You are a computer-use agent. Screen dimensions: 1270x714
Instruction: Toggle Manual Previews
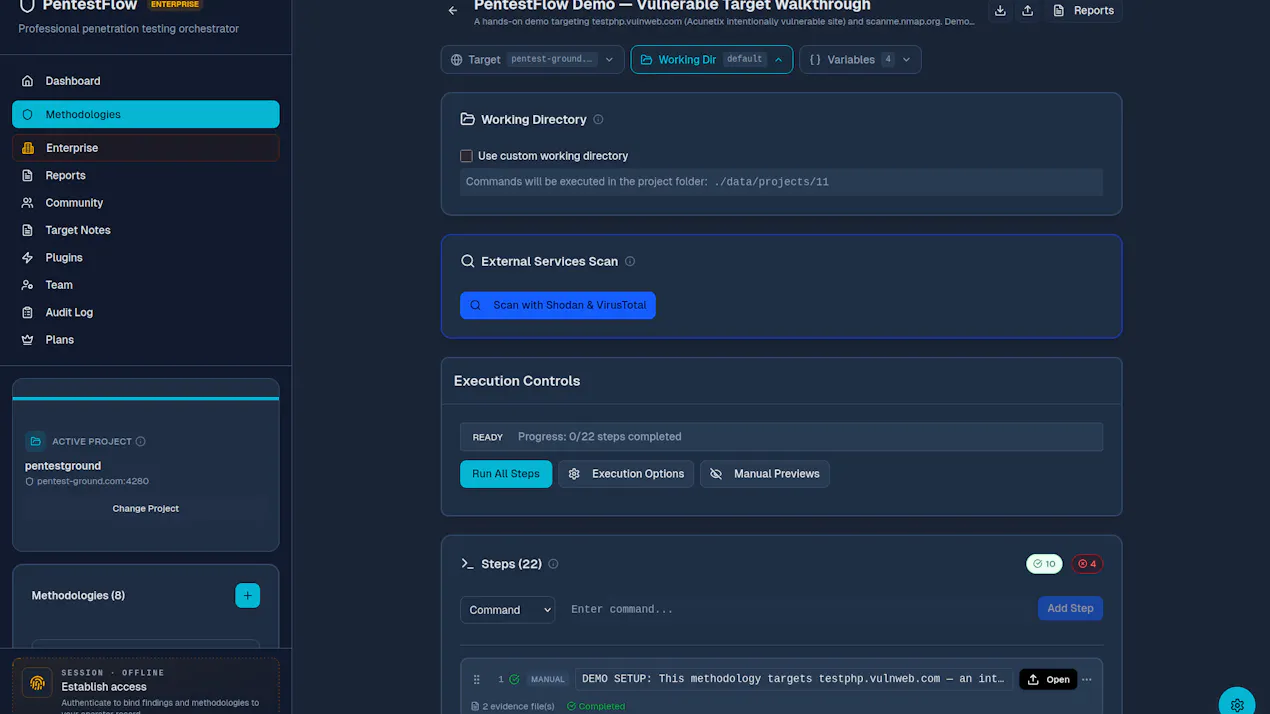(764, 474)
